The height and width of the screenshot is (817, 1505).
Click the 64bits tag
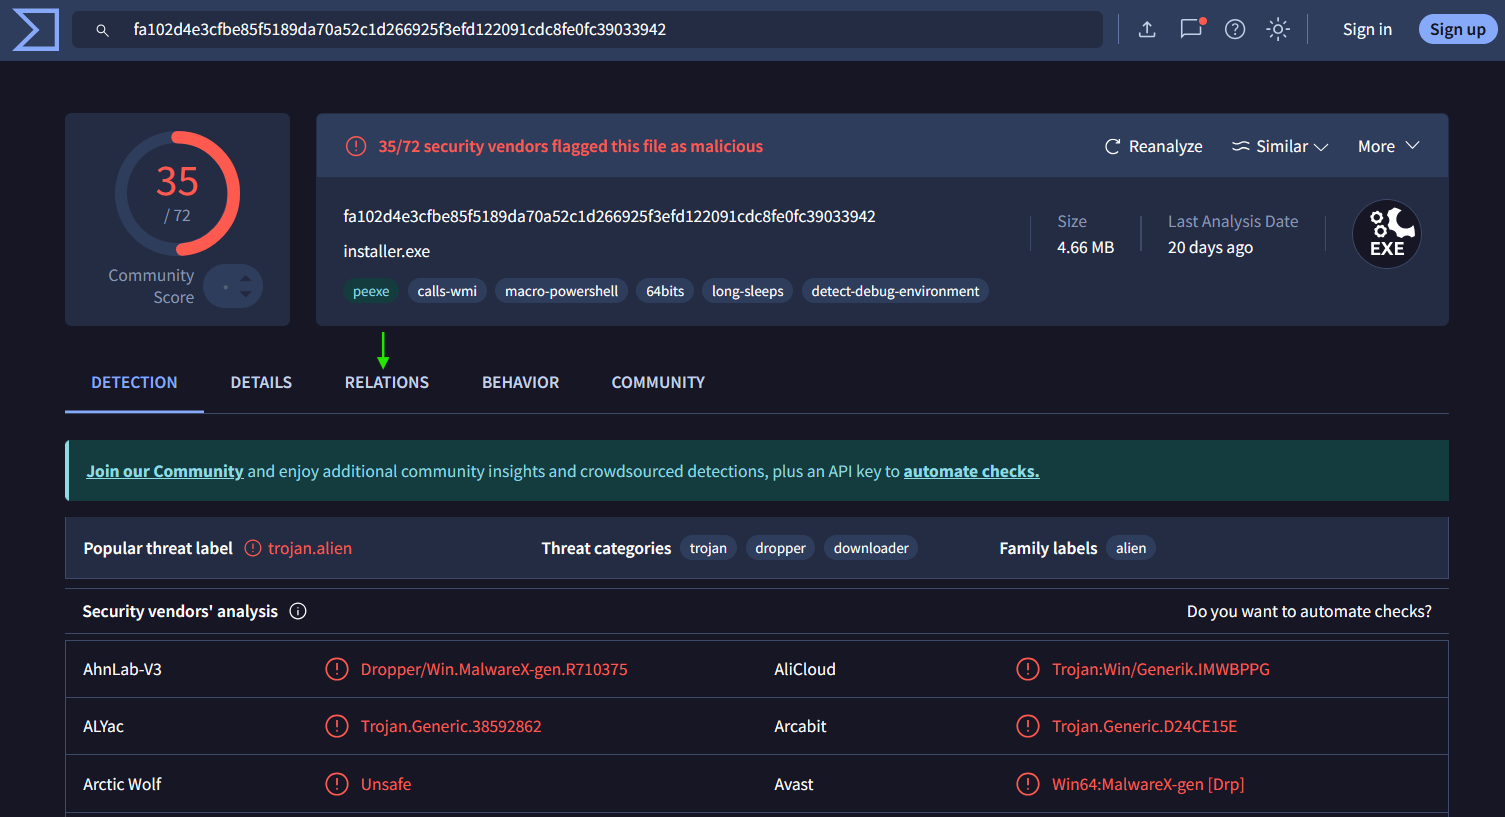665,291
